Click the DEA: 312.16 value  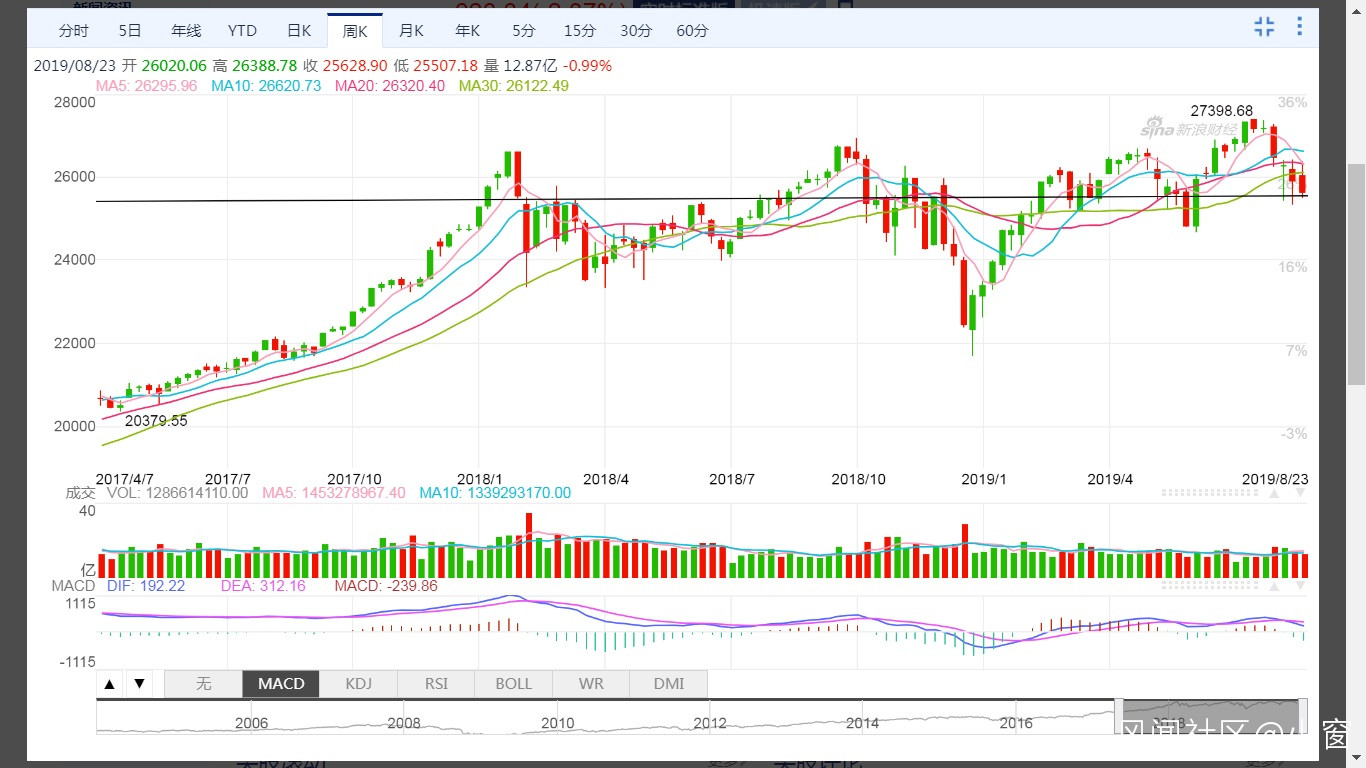[x=263, y=586]
